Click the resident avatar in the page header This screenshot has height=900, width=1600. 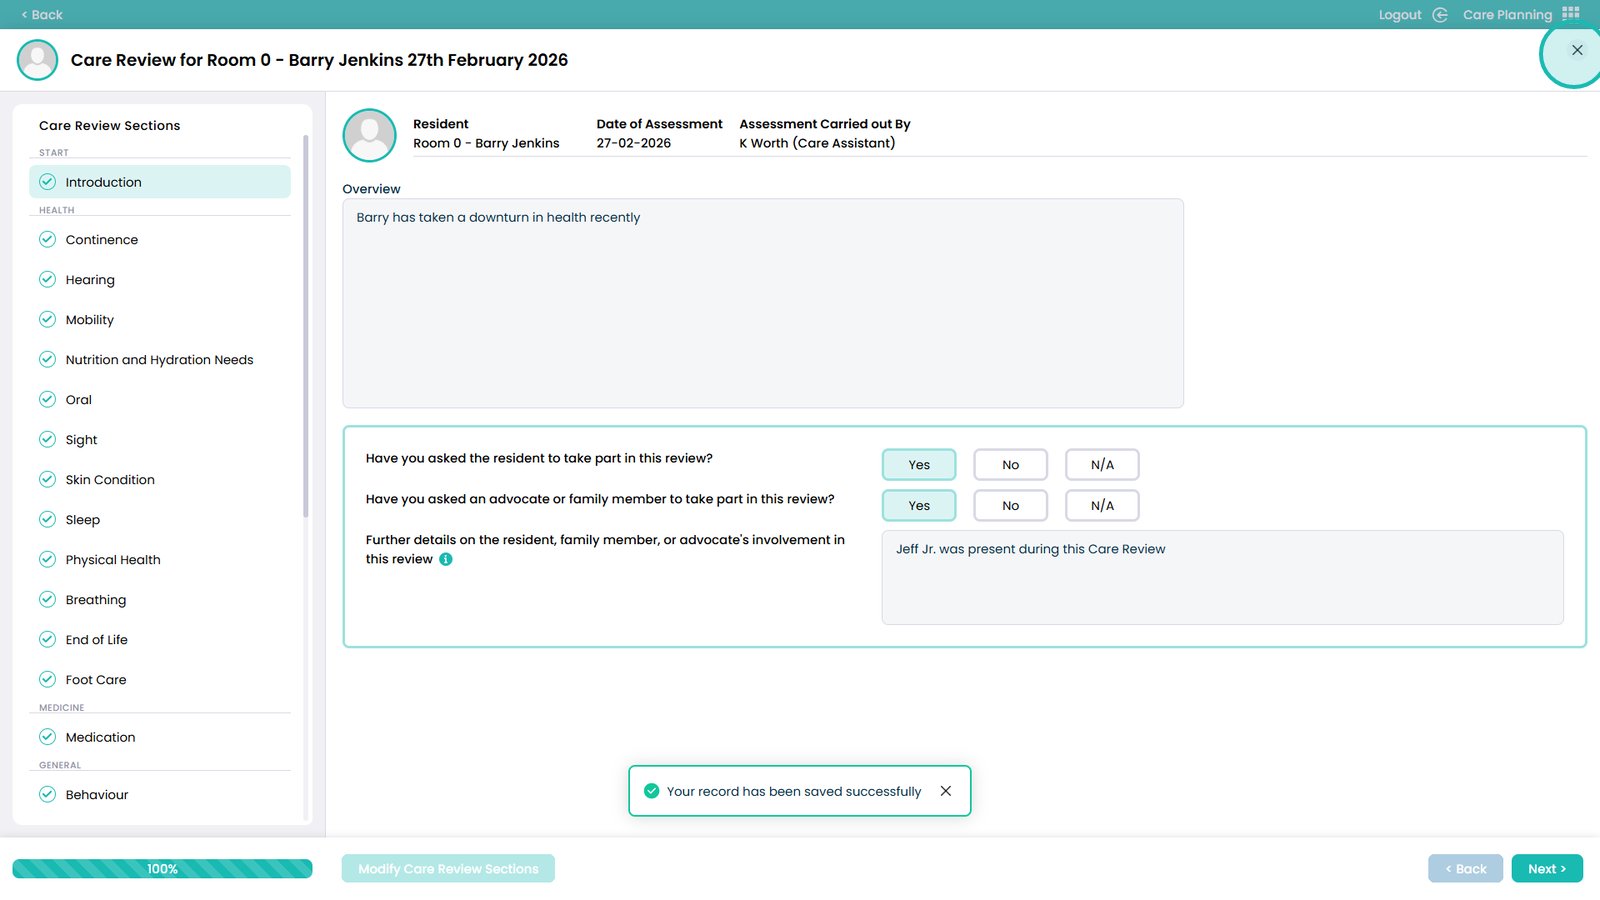pos(38,60)
